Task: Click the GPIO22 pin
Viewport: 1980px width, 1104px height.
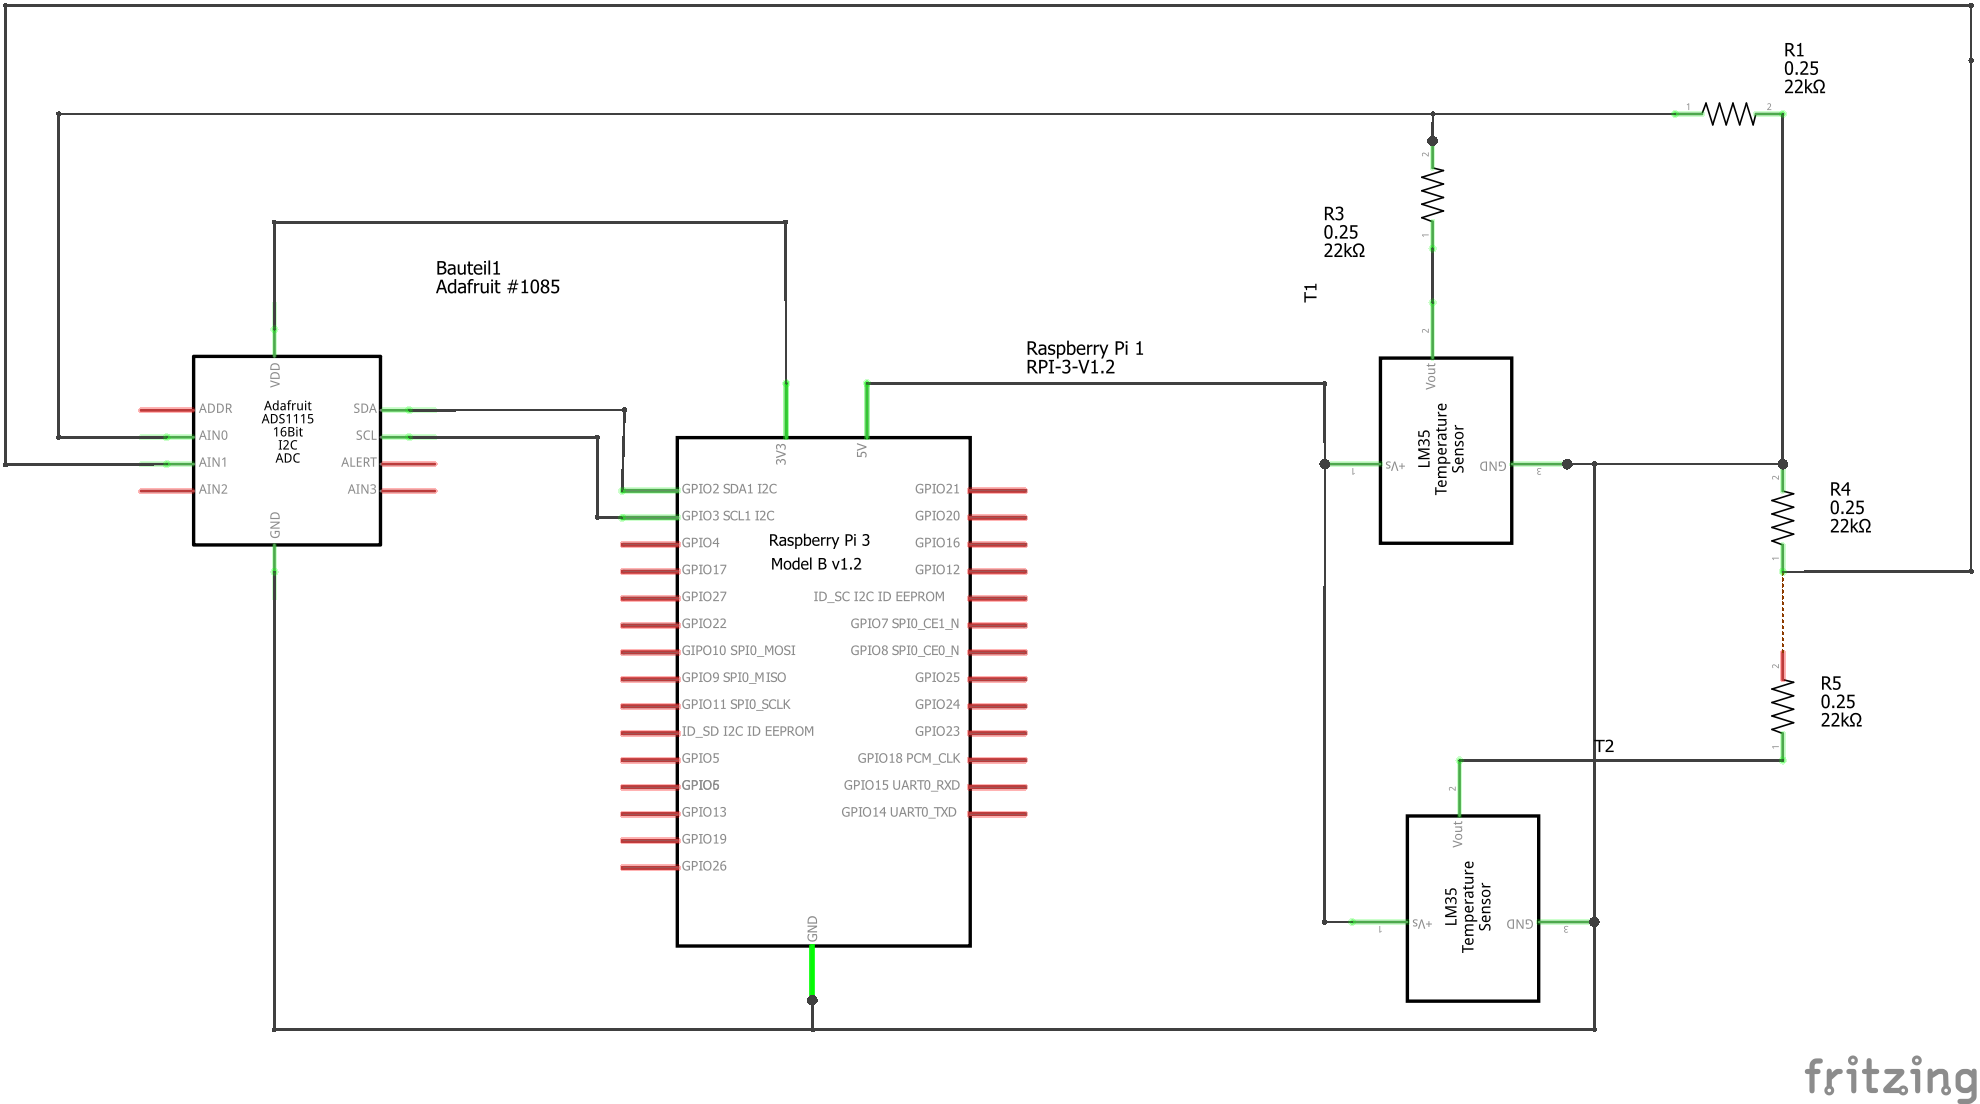Action: (649, 624)
